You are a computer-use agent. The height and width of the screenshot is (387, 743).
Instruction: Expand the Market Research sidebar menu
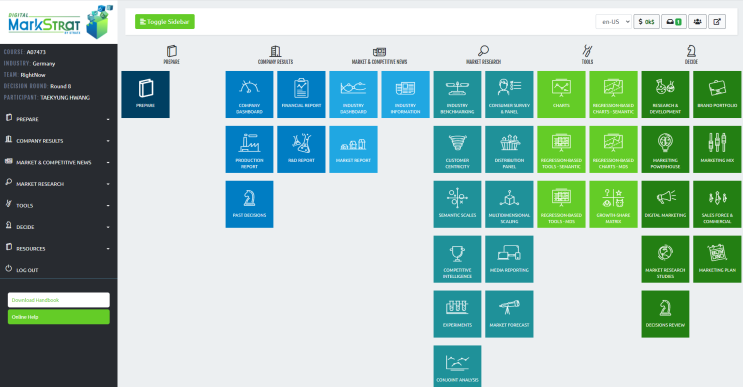click(59, 184)
